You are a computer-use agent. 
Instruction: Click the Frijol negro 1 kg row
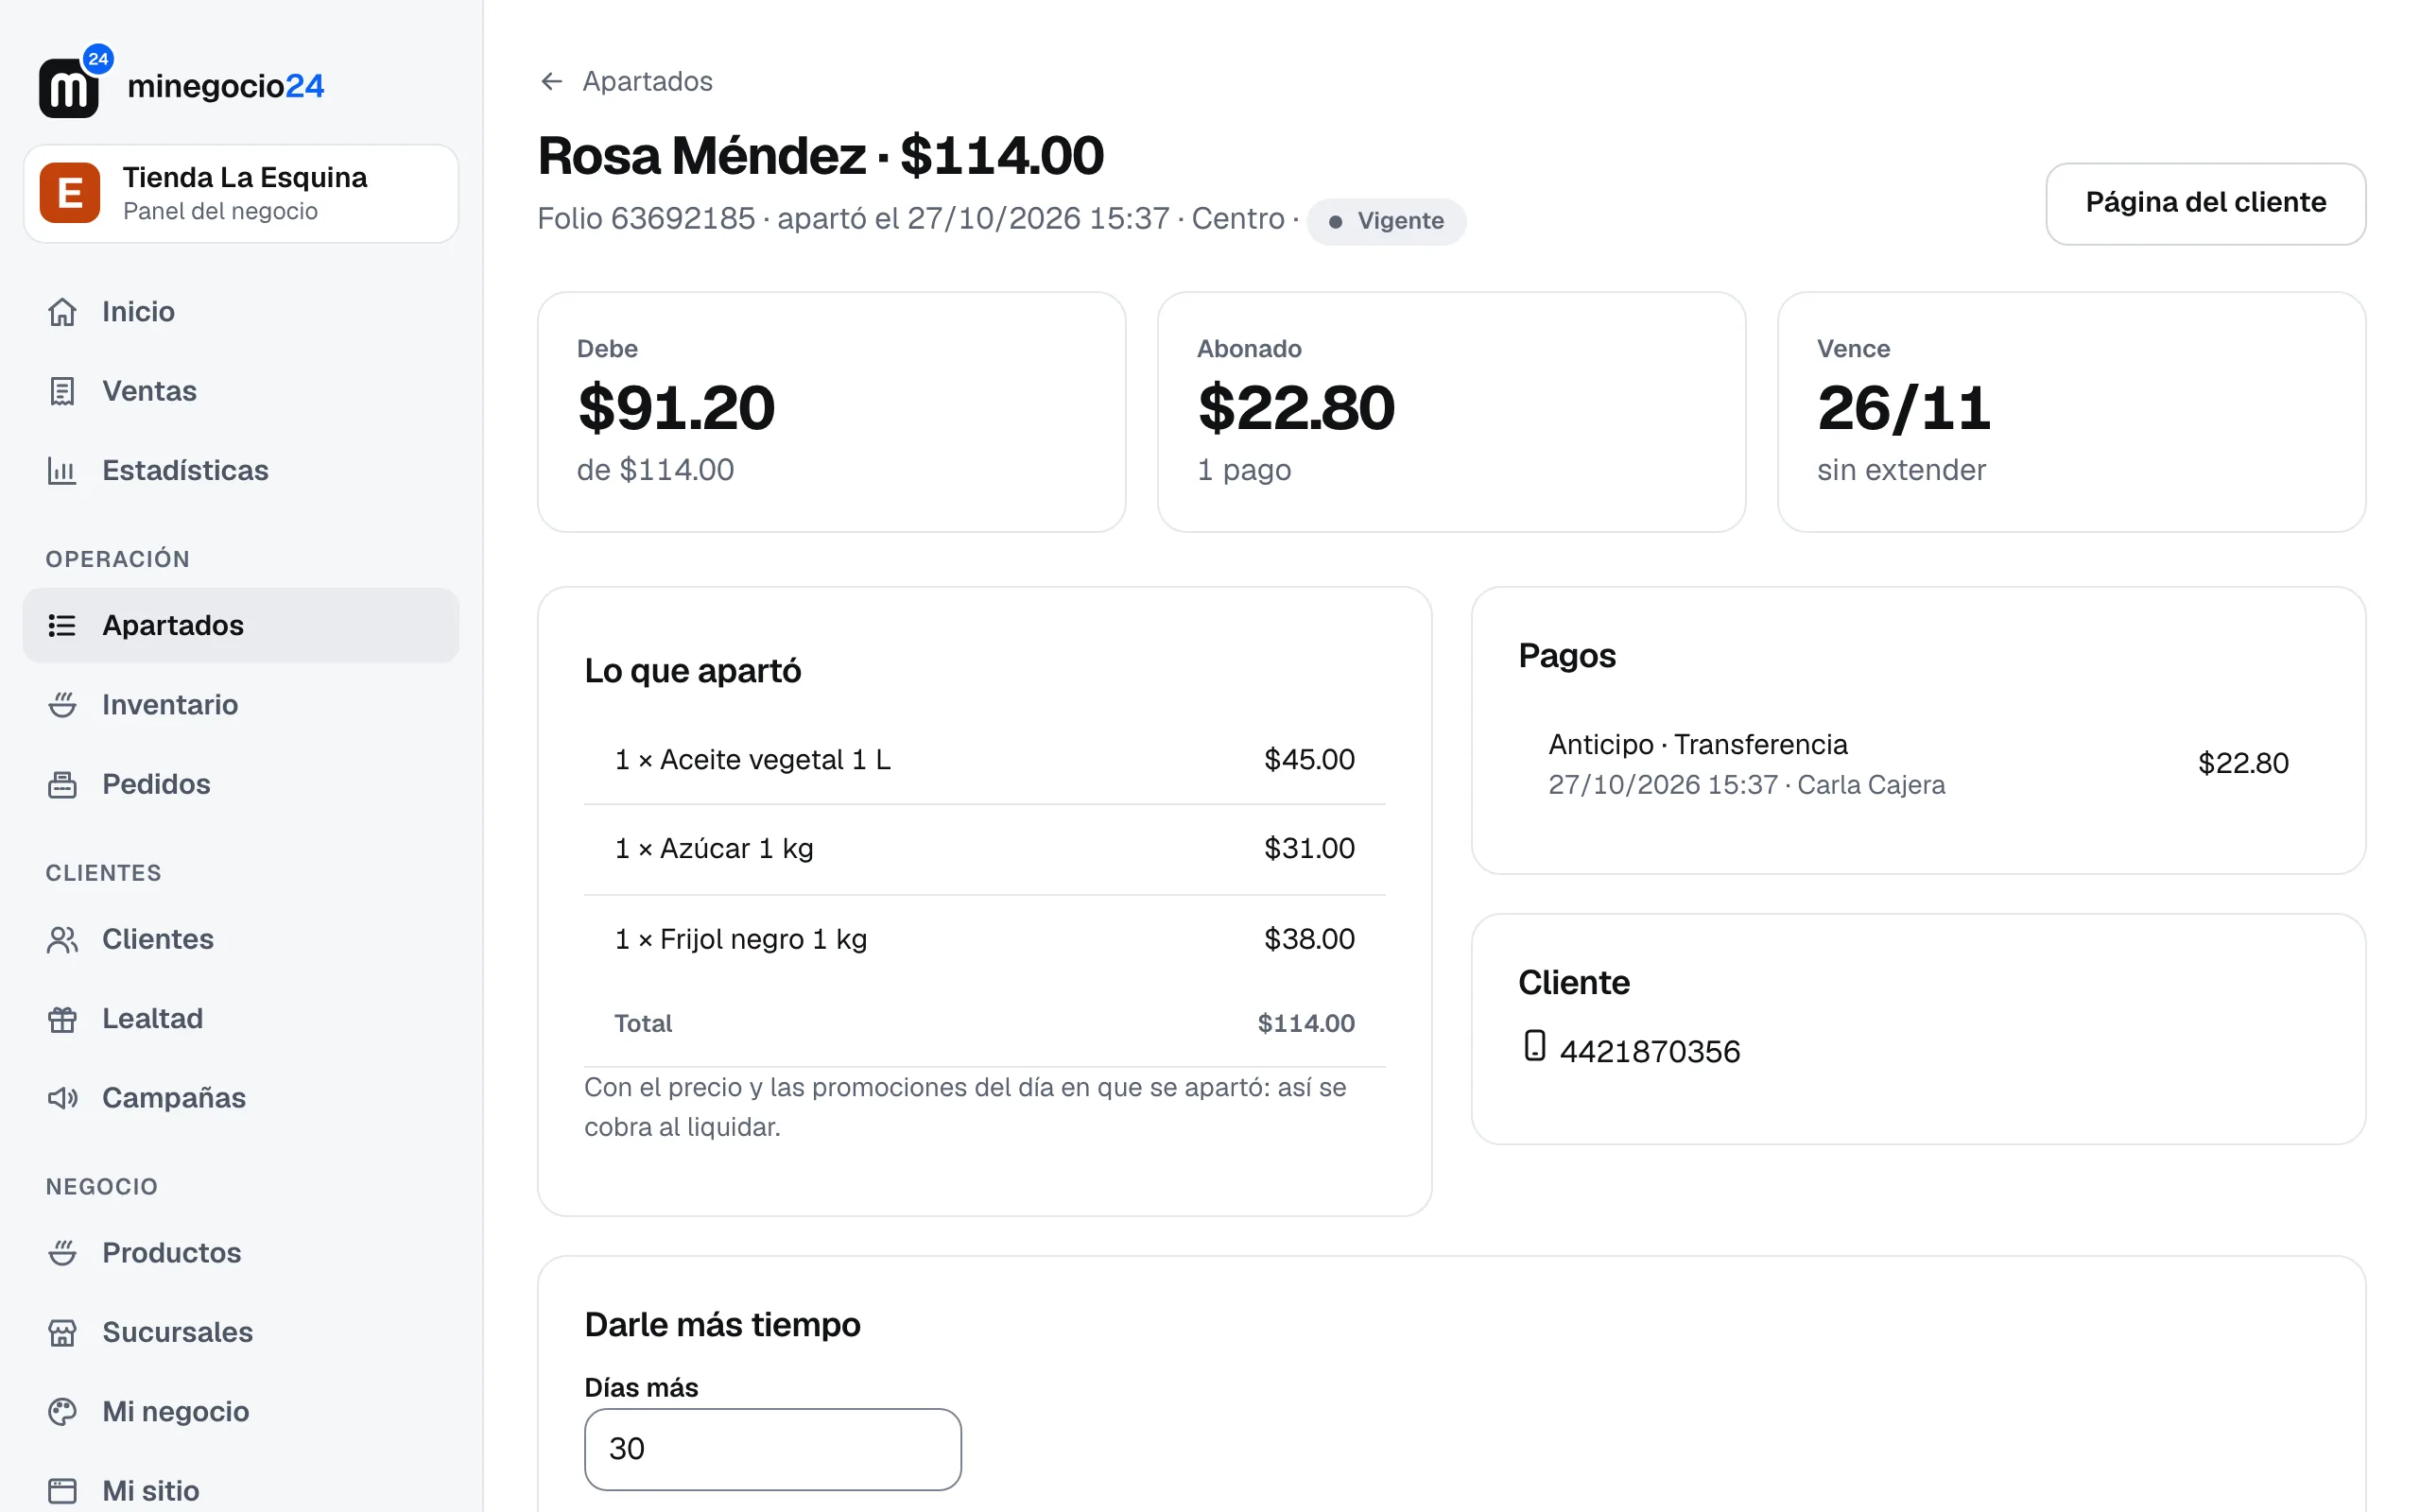pyautogui.click(x=984, y=939)
